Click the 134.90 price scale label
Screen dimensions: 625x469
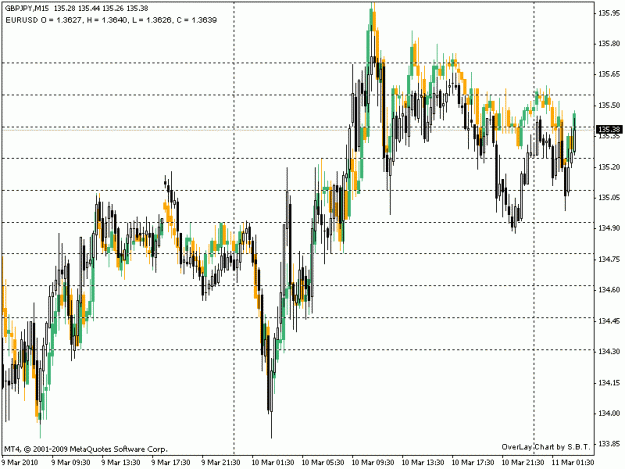[609, 228]
